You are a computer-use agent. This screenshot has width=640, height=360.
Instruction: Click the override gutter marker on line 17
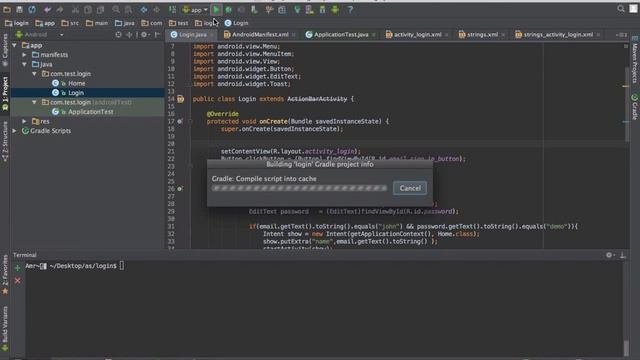click(180, 121)
